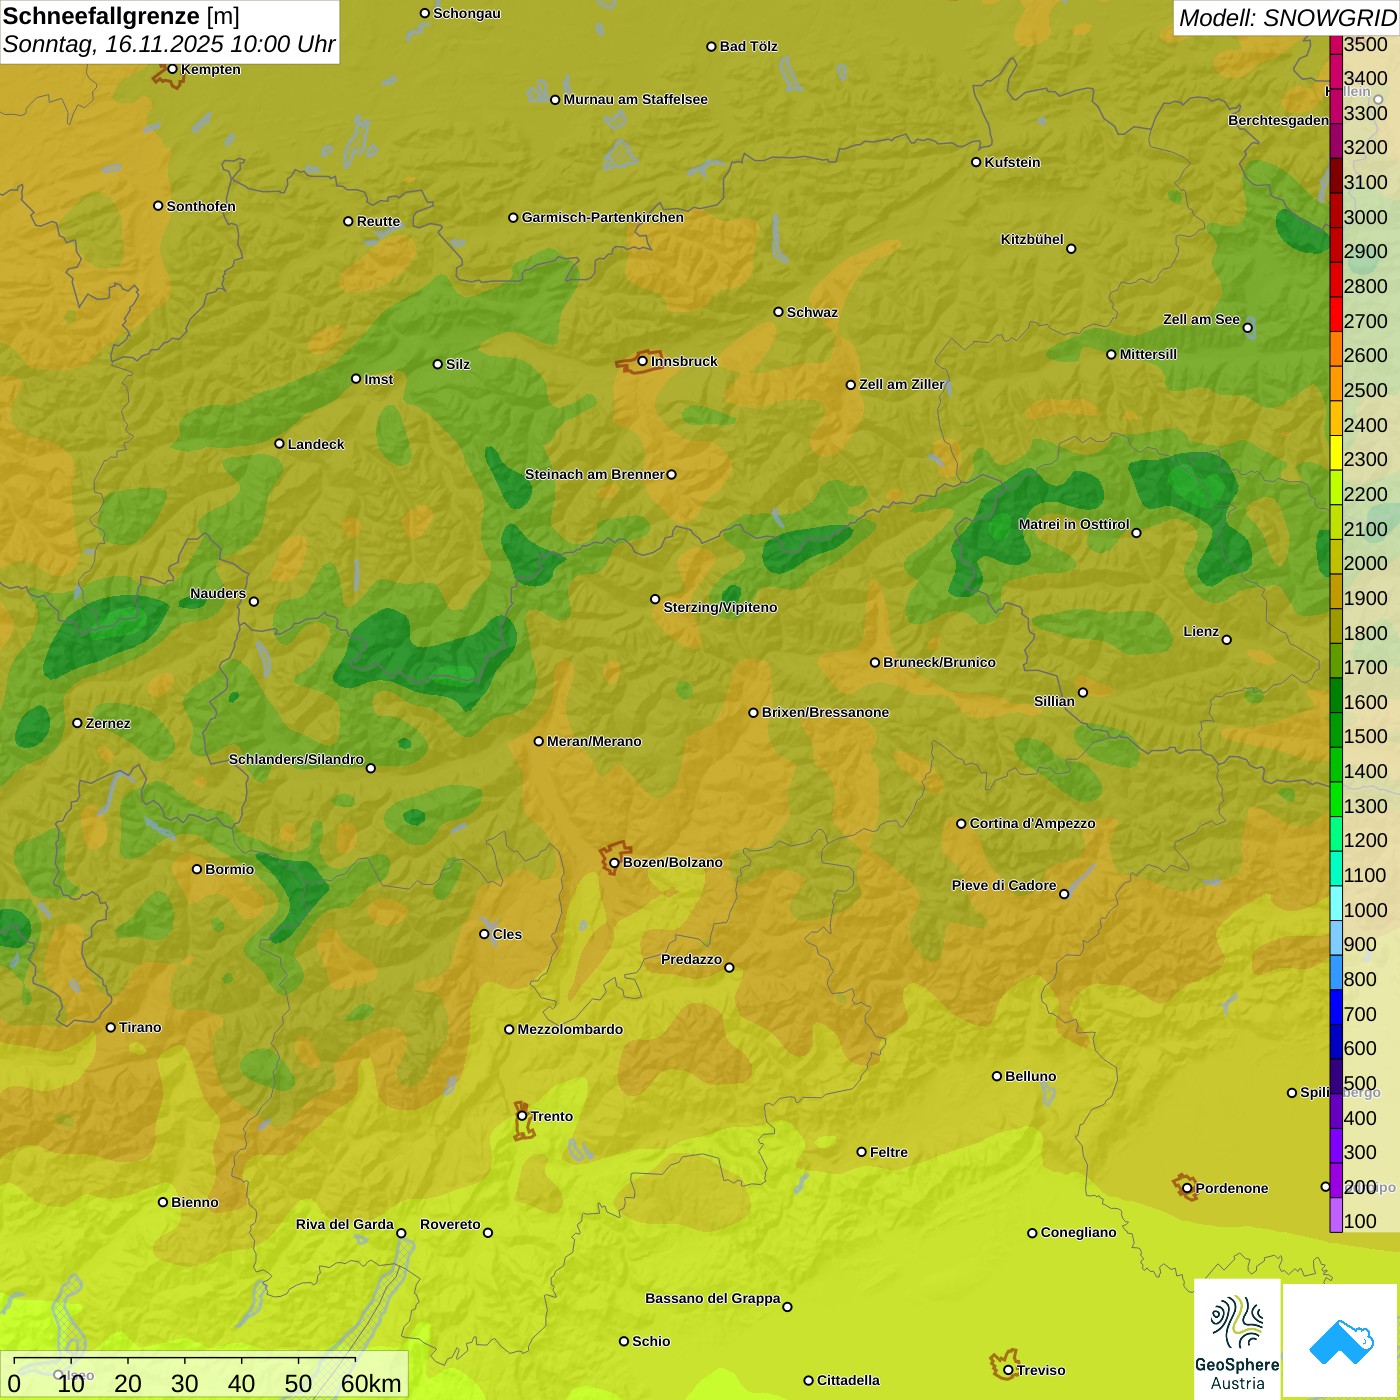Click the "Matrei in Osttirol" label

pos(1074,524)
